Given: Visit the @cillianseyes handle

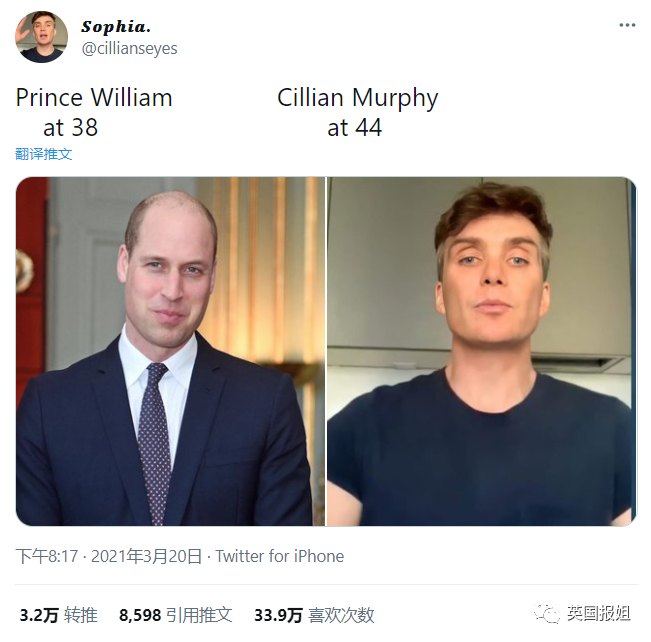Looking at the screenshot, I should [x=130, y=49].
